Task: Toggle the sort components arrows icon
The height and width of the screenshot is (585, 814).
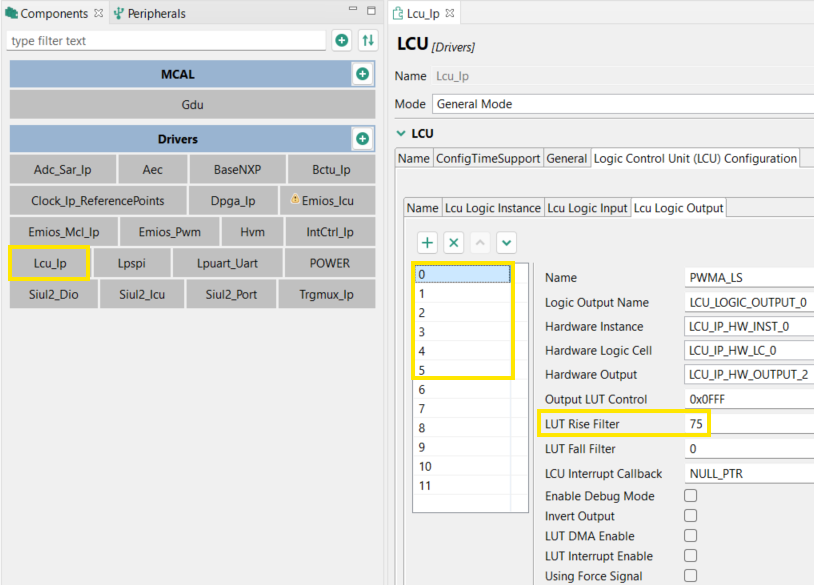Action: 368,40
